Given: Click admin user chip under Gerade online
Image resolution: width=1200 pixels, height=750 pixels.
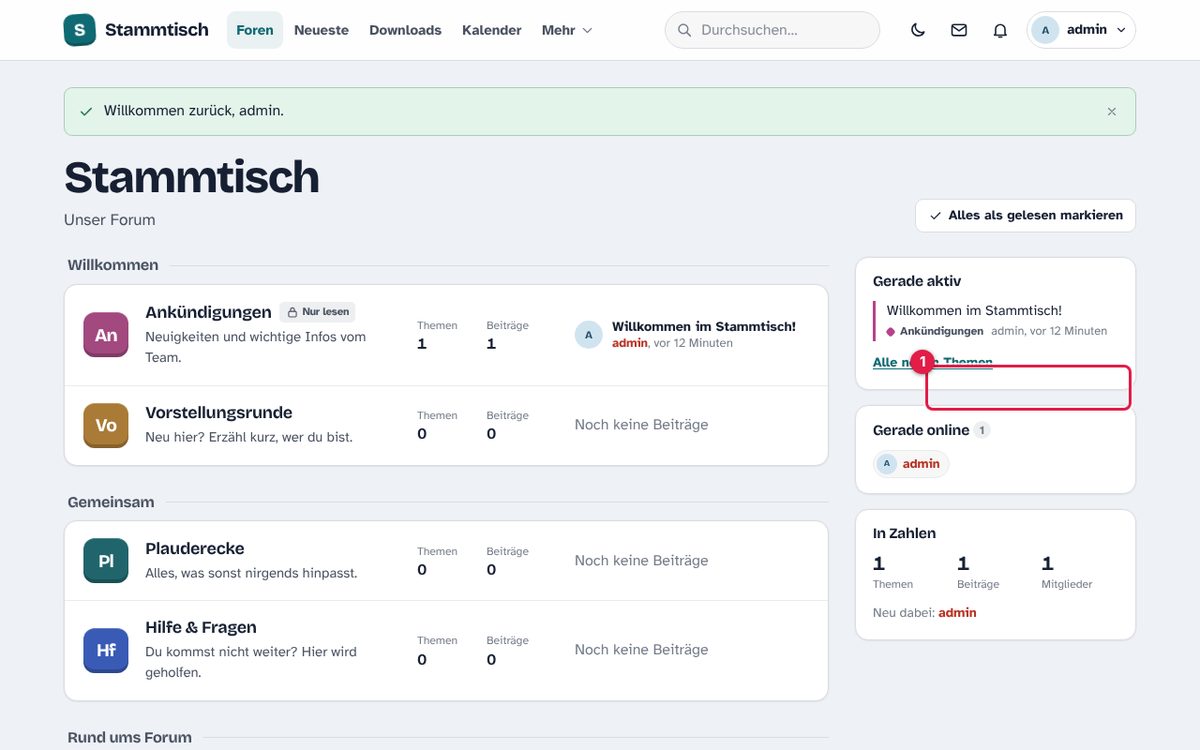Looking at the screenshot, I should (x=911, y=464).
